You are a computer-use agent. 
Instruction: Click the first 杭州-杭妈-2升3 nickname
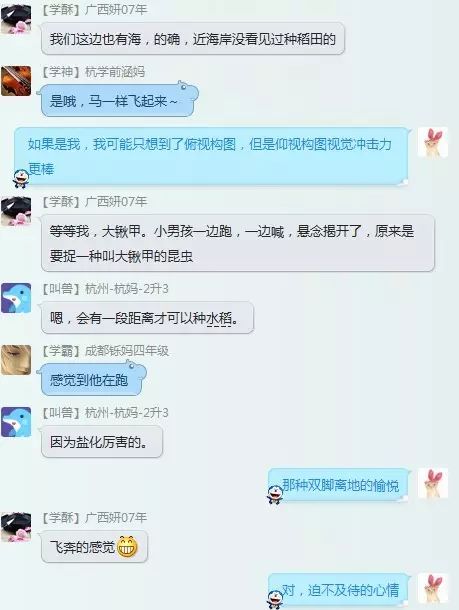pyautogui.click(x=126, y=289)
